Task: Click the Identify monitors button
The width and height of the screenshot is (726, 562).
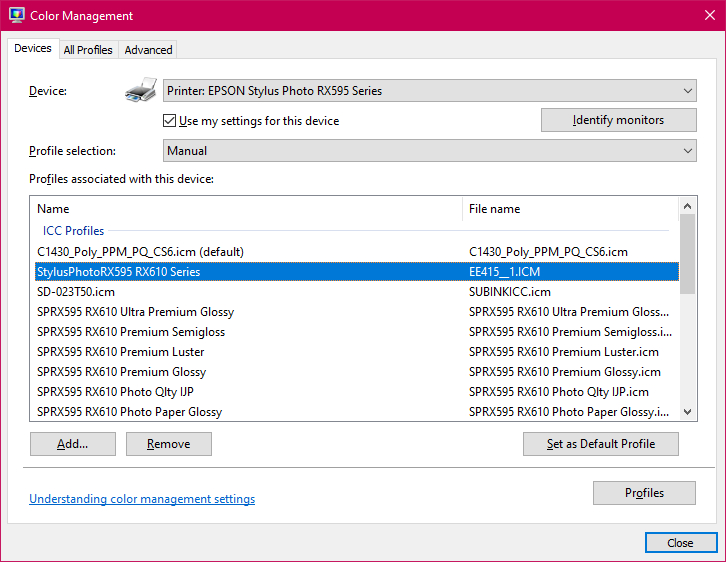Action: pos(619,120)
